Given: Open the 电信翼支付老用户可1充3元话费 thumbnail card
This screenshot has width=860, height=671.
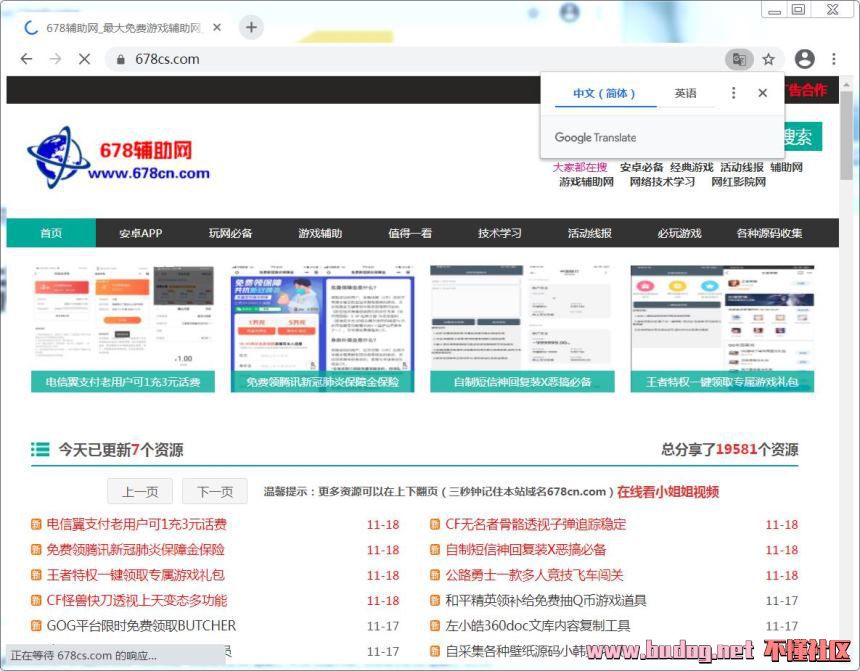Looking at the screenshot, I should coord(123,329).
